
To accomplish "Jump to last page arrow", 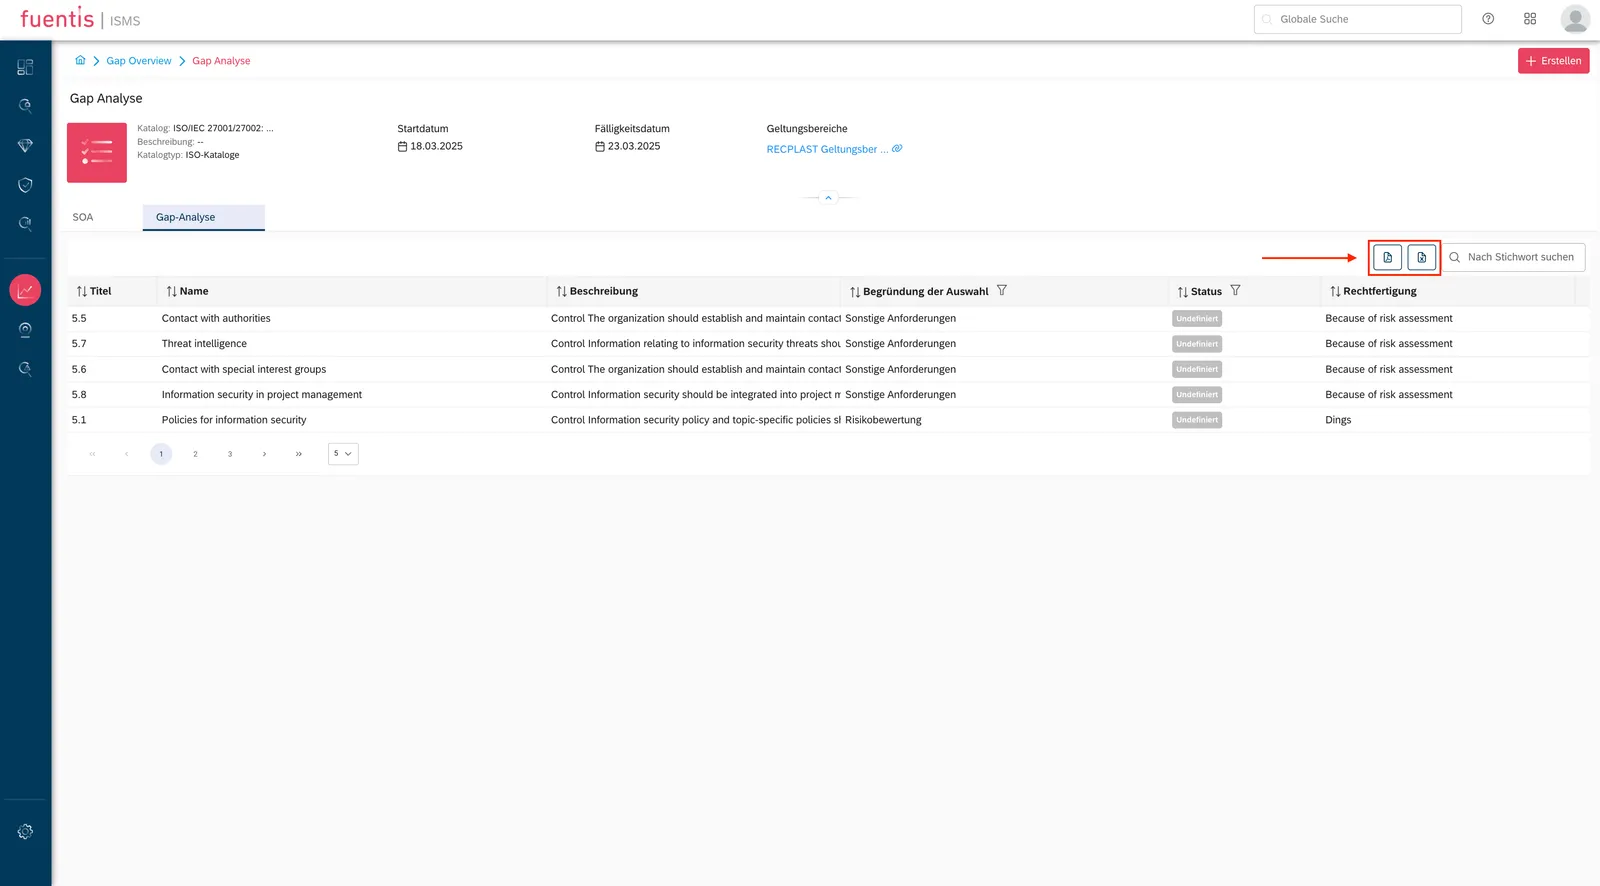I will pyautogui.click(x=299, y=454).
